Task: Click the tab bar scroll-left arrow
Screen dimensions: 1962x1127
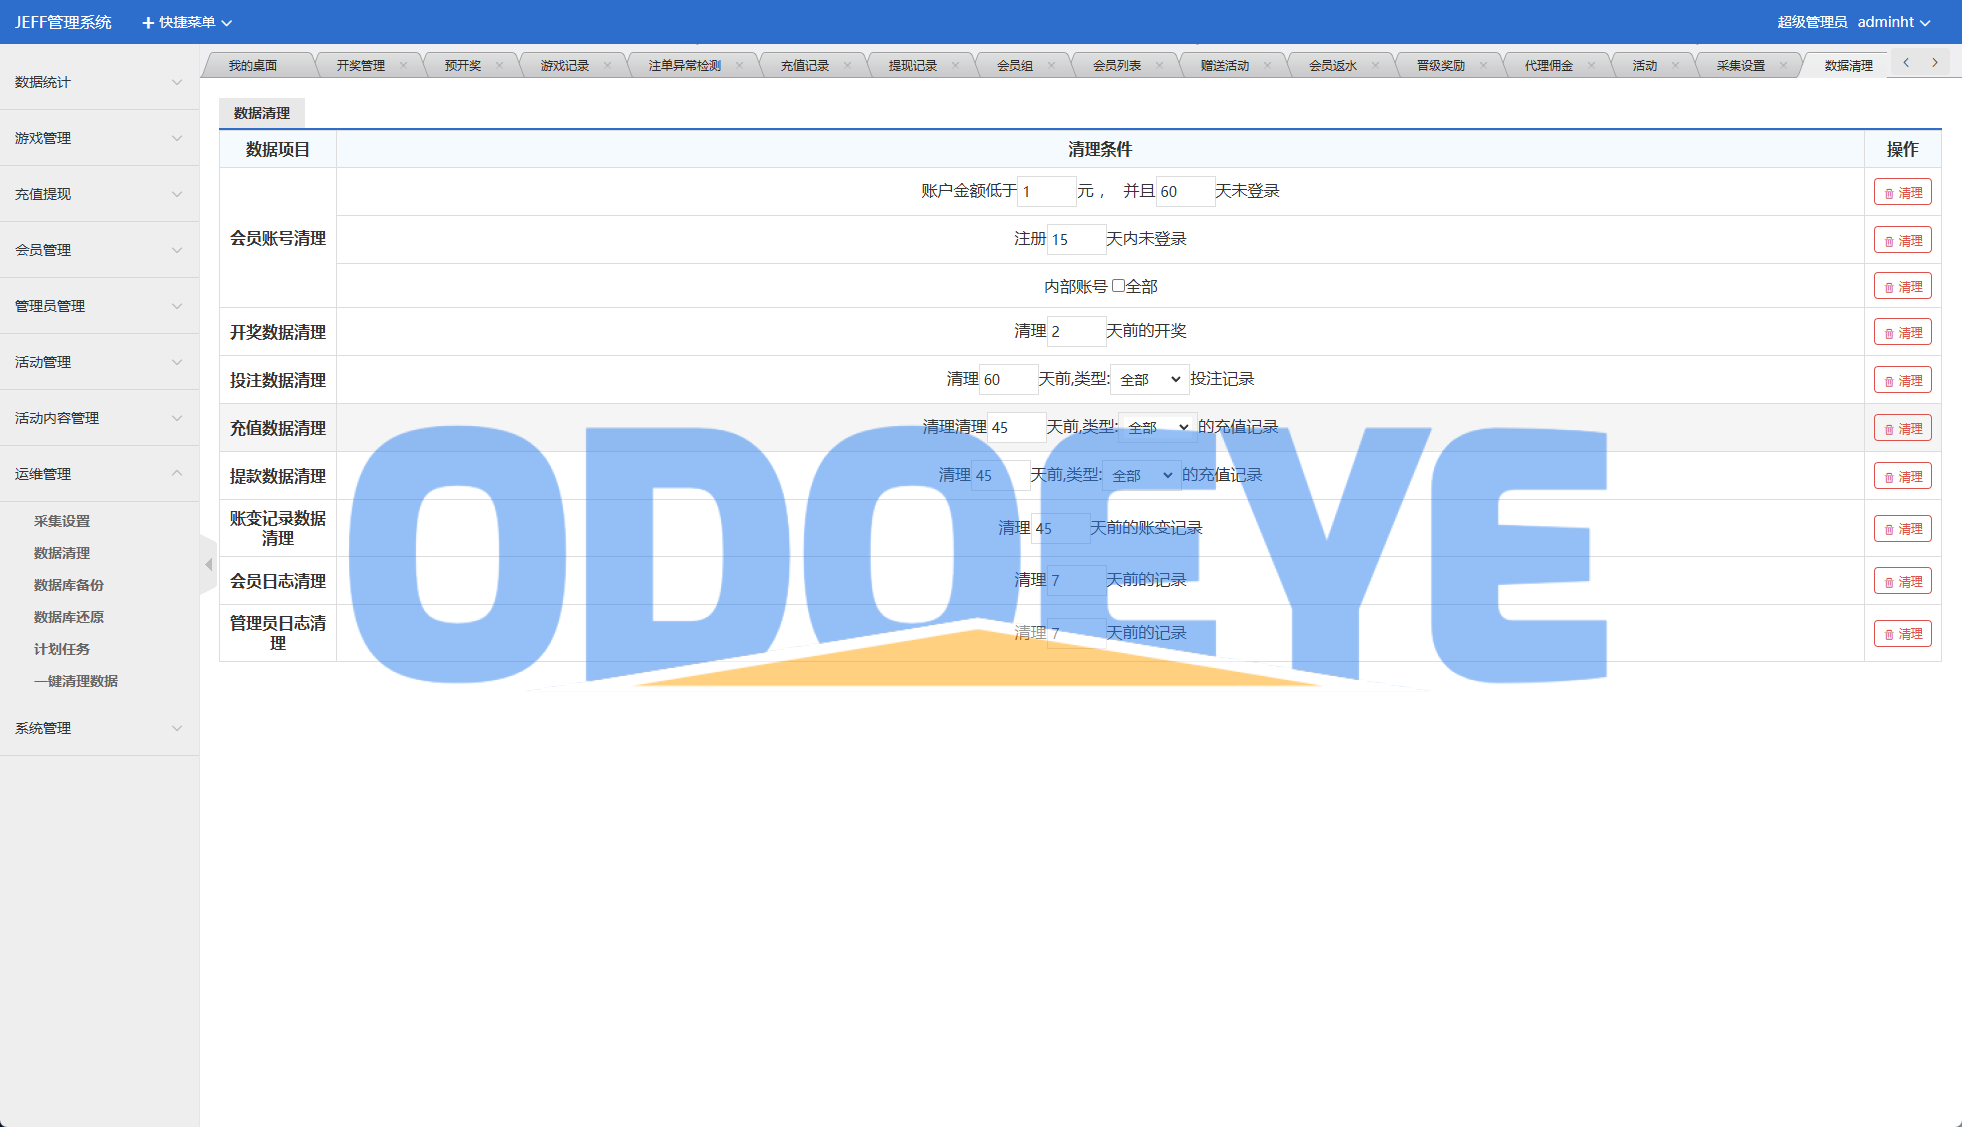Action: (1906, 63)
